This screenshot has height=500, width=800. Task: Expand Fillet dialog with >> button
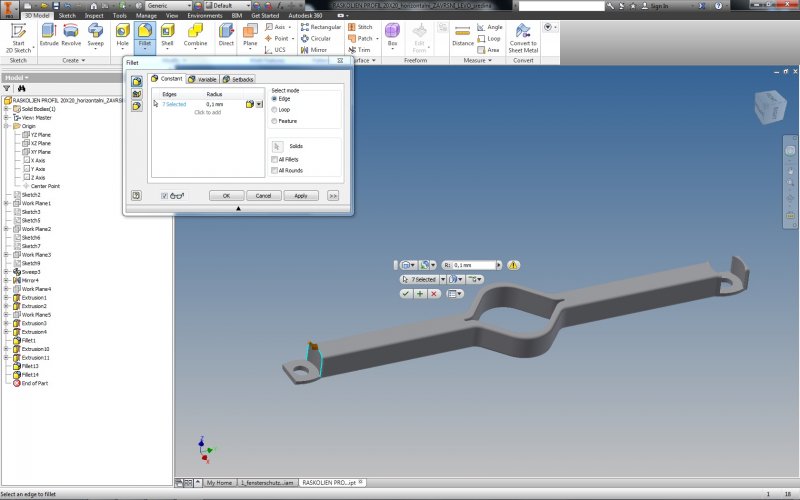333,195
